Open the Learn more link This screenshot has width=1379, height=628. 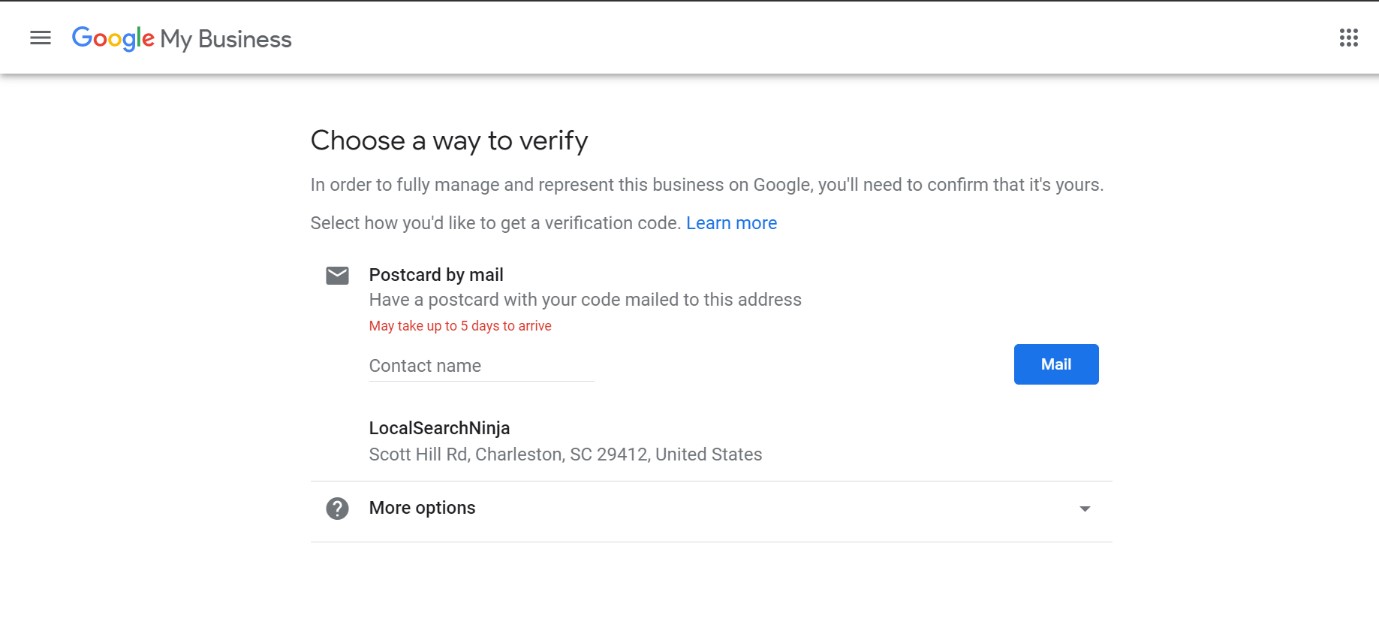click(x=731, y=223)
